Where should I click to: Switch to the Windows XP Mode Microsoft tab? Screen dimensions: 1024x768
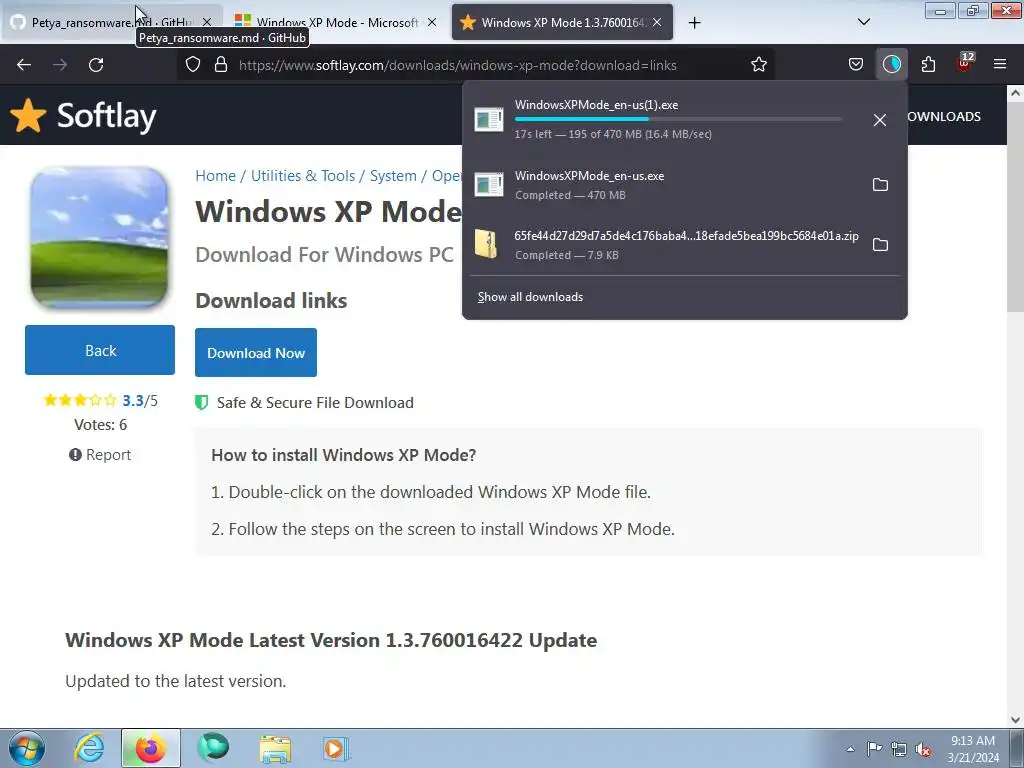point(336,22)
